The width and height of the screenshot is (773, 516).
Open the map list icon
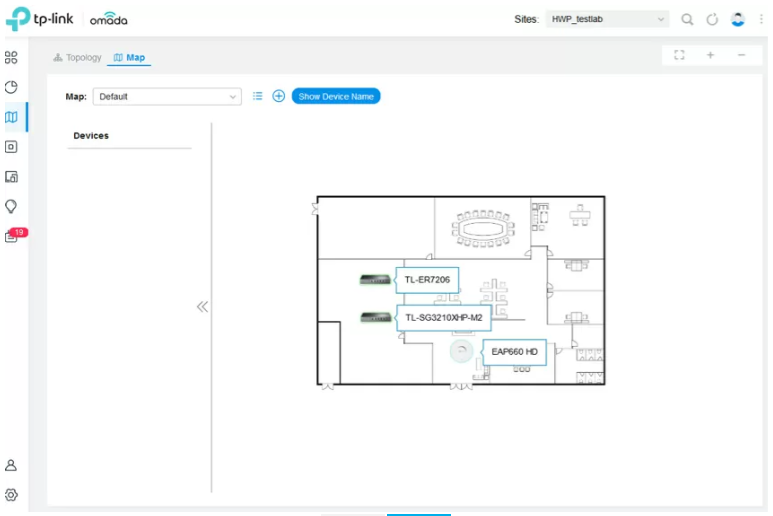tap(257, 96)
